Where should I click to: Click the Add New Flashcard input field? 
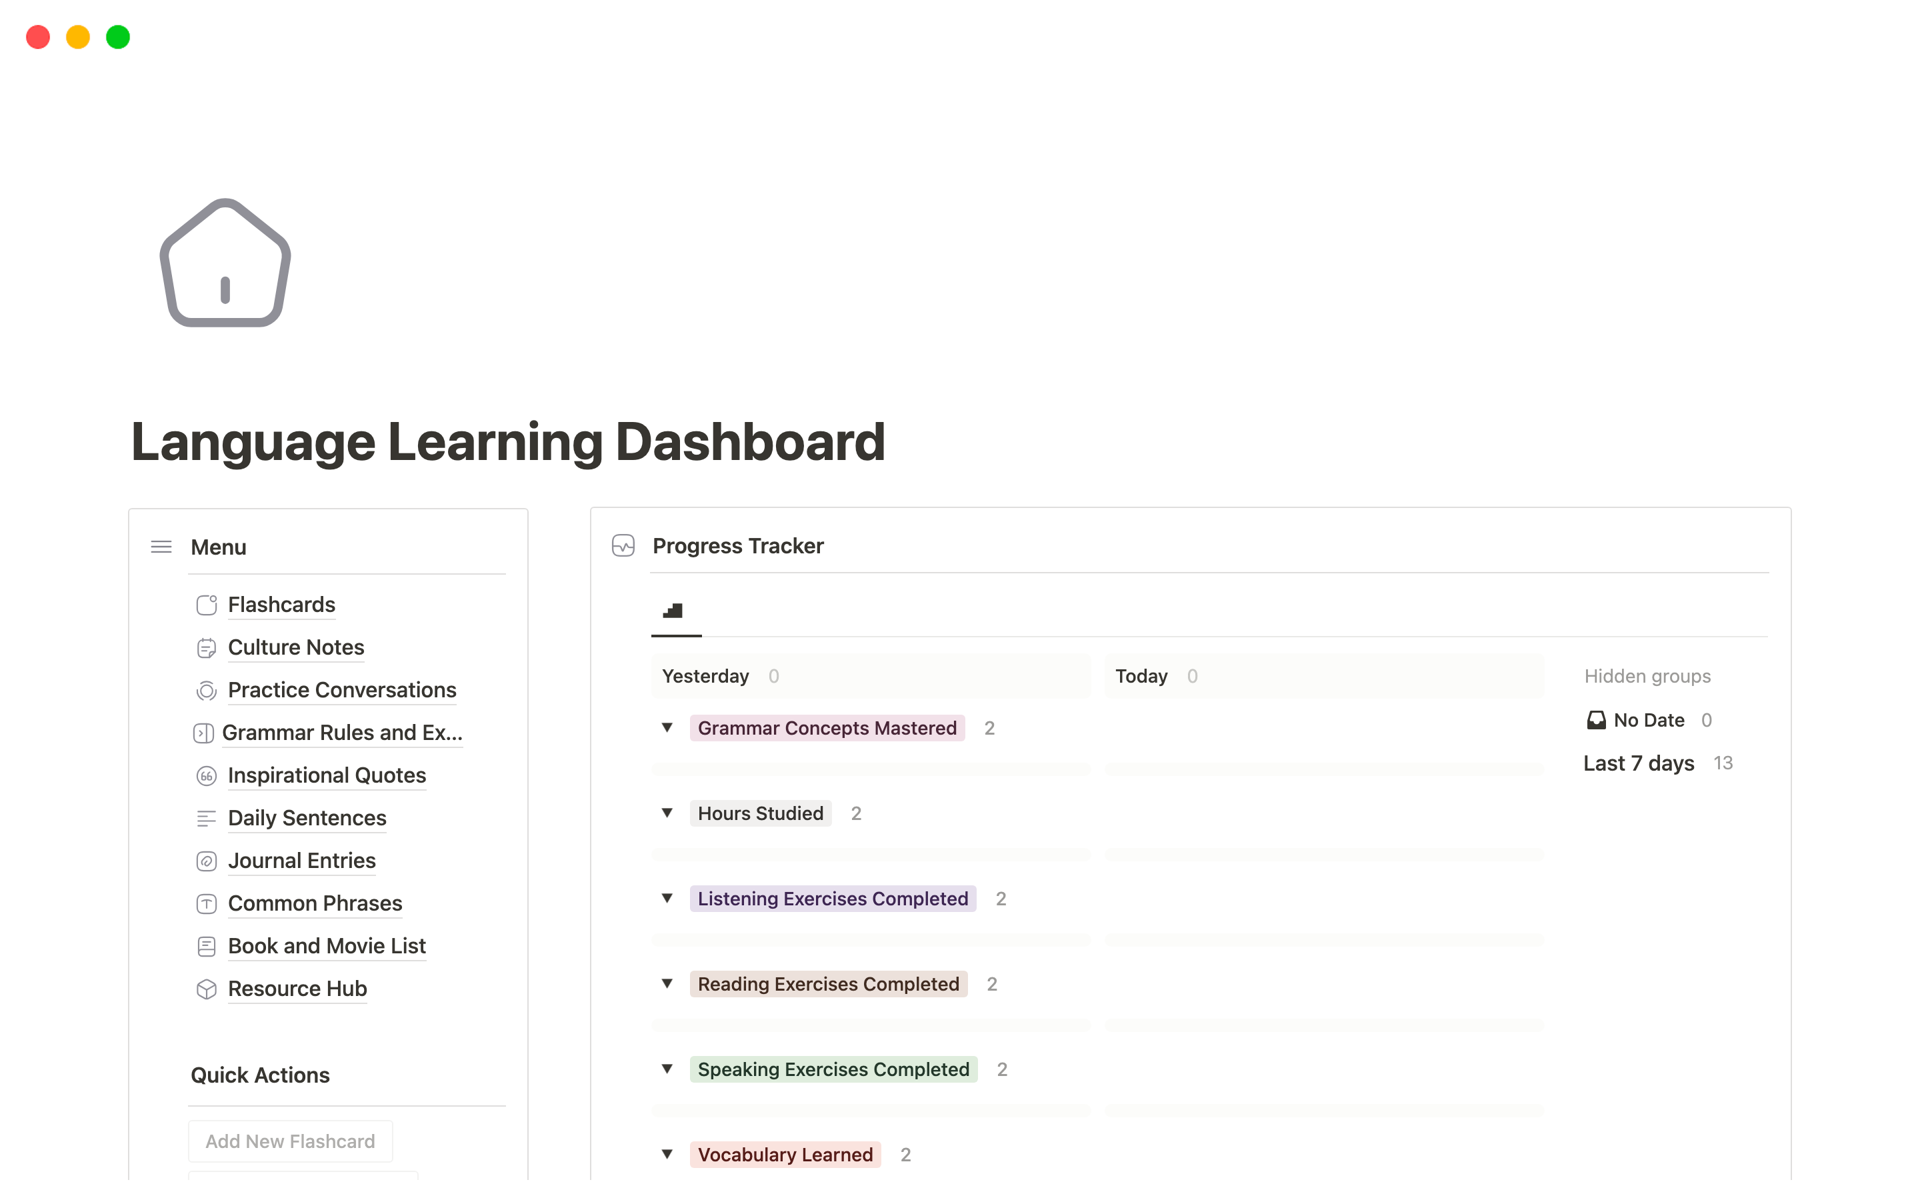[292, 1142]
